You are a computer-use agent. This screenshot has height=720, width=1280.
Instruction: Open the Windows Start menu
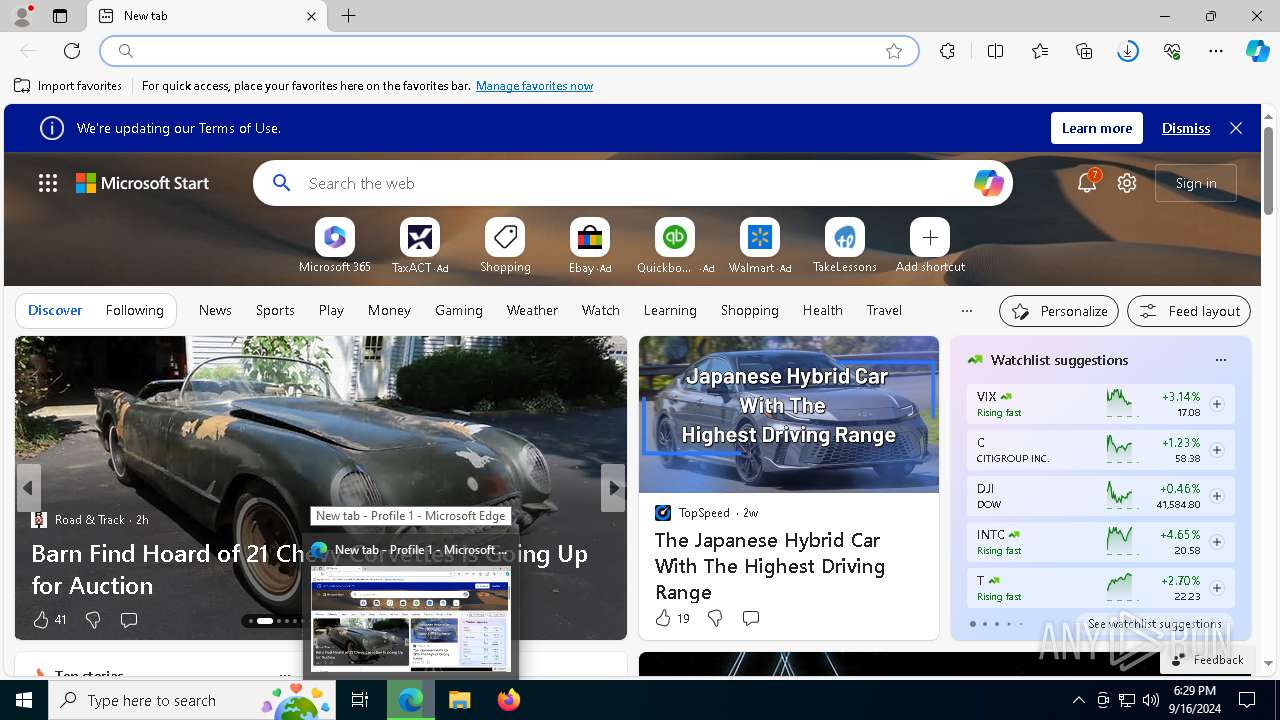[24, 700]
